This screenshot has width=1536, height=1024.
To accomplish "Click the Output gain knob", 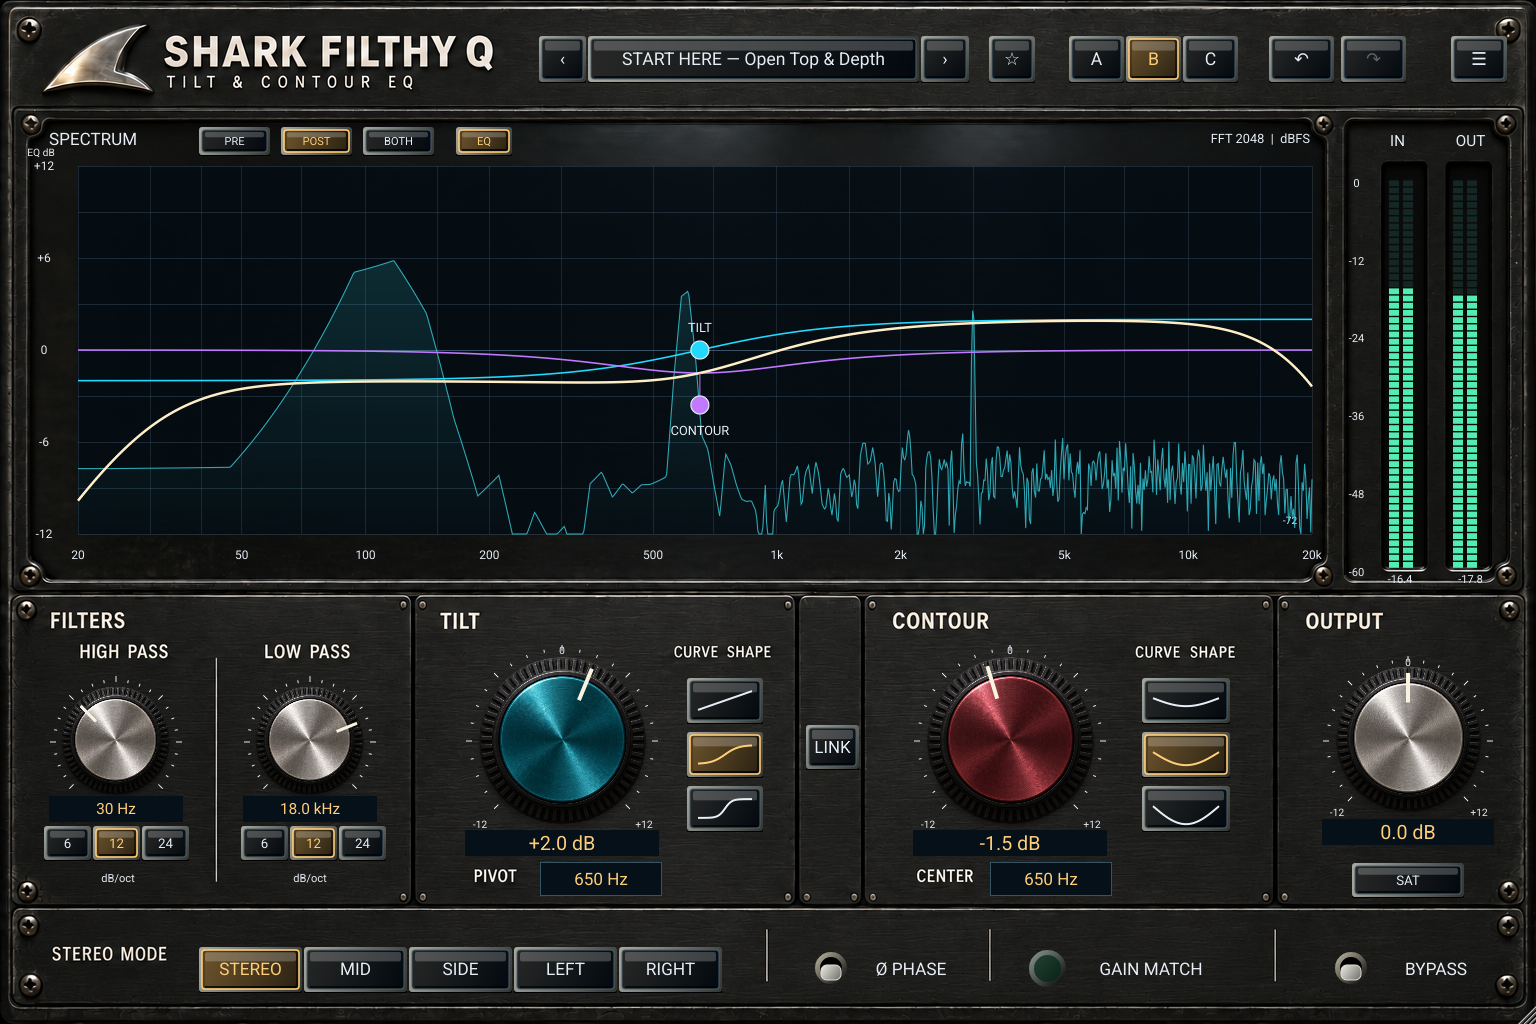I will [1408, 739].
